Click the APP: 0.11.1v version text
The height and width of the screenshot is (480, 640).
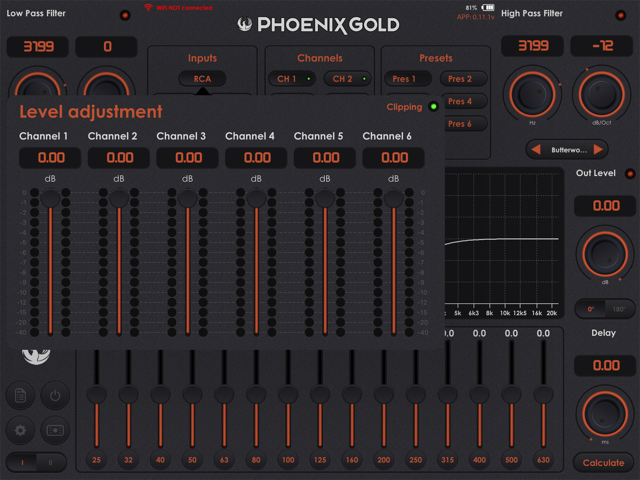[476, 17]
